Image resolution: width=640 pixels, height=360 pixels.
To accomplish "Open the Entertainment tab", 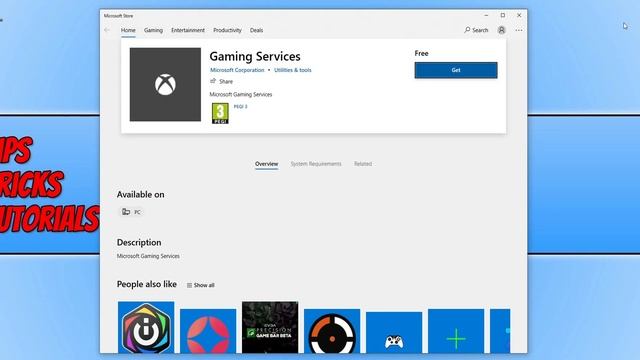I will [x=188, y=30].
